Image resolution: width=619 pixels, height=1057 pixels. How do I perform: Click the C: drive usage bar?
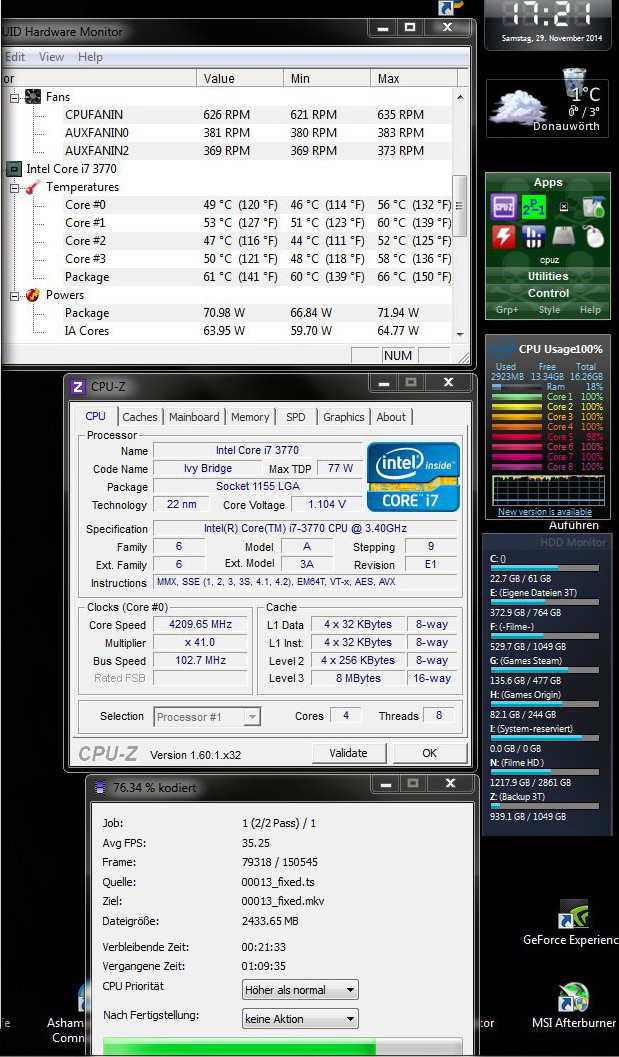click(x=544, y=568)
